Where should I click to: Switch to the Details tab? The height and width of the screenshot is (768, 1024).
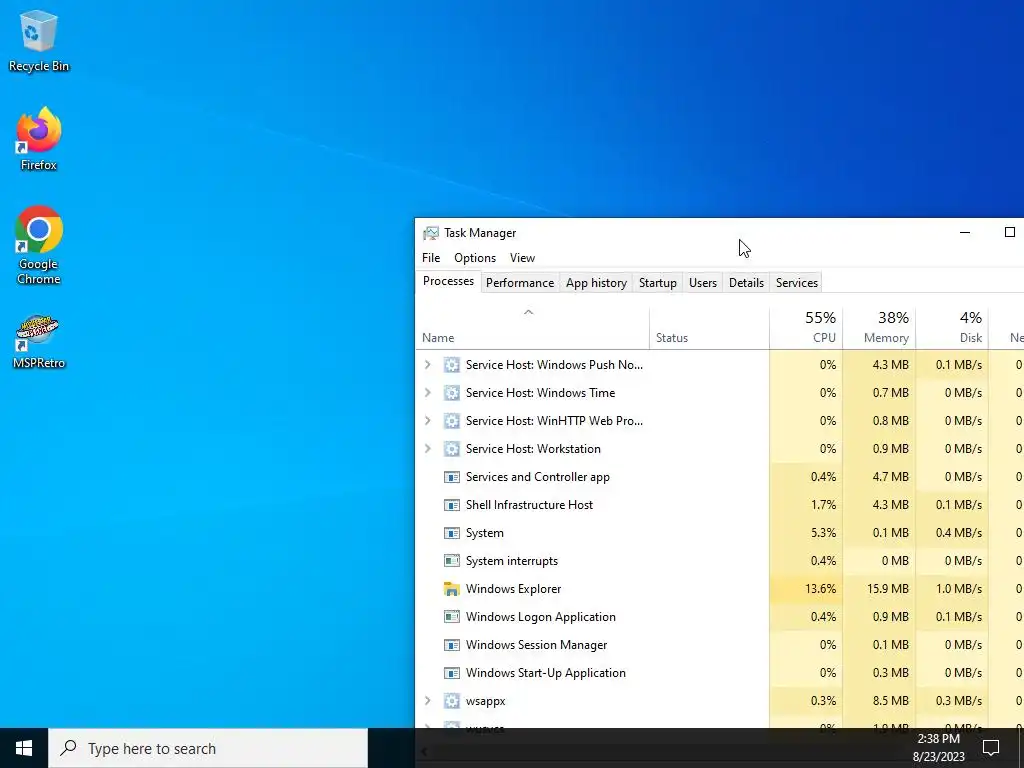pos(746,283)
